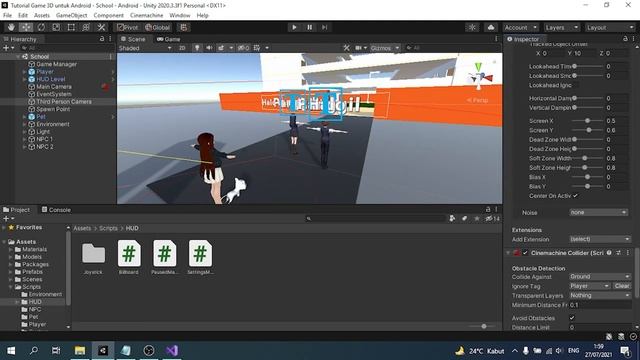640x360 pixels.
Task: Click the grid snapping icon in toolbar
Action: click(184, 27)
